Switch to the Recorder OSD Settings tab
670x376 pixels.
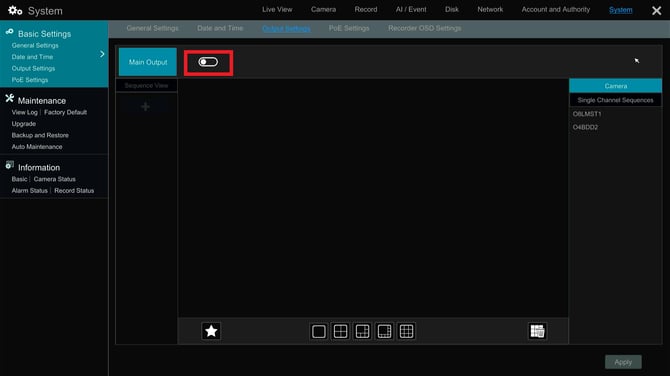pos(425,28)
